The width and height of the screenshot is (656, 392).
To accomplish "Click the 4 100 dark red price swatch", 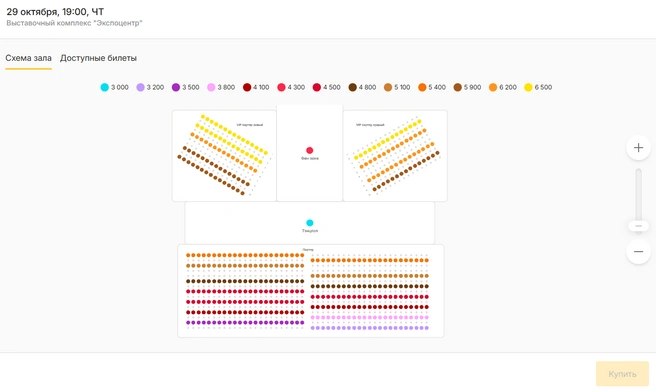I will click(247, 87).
